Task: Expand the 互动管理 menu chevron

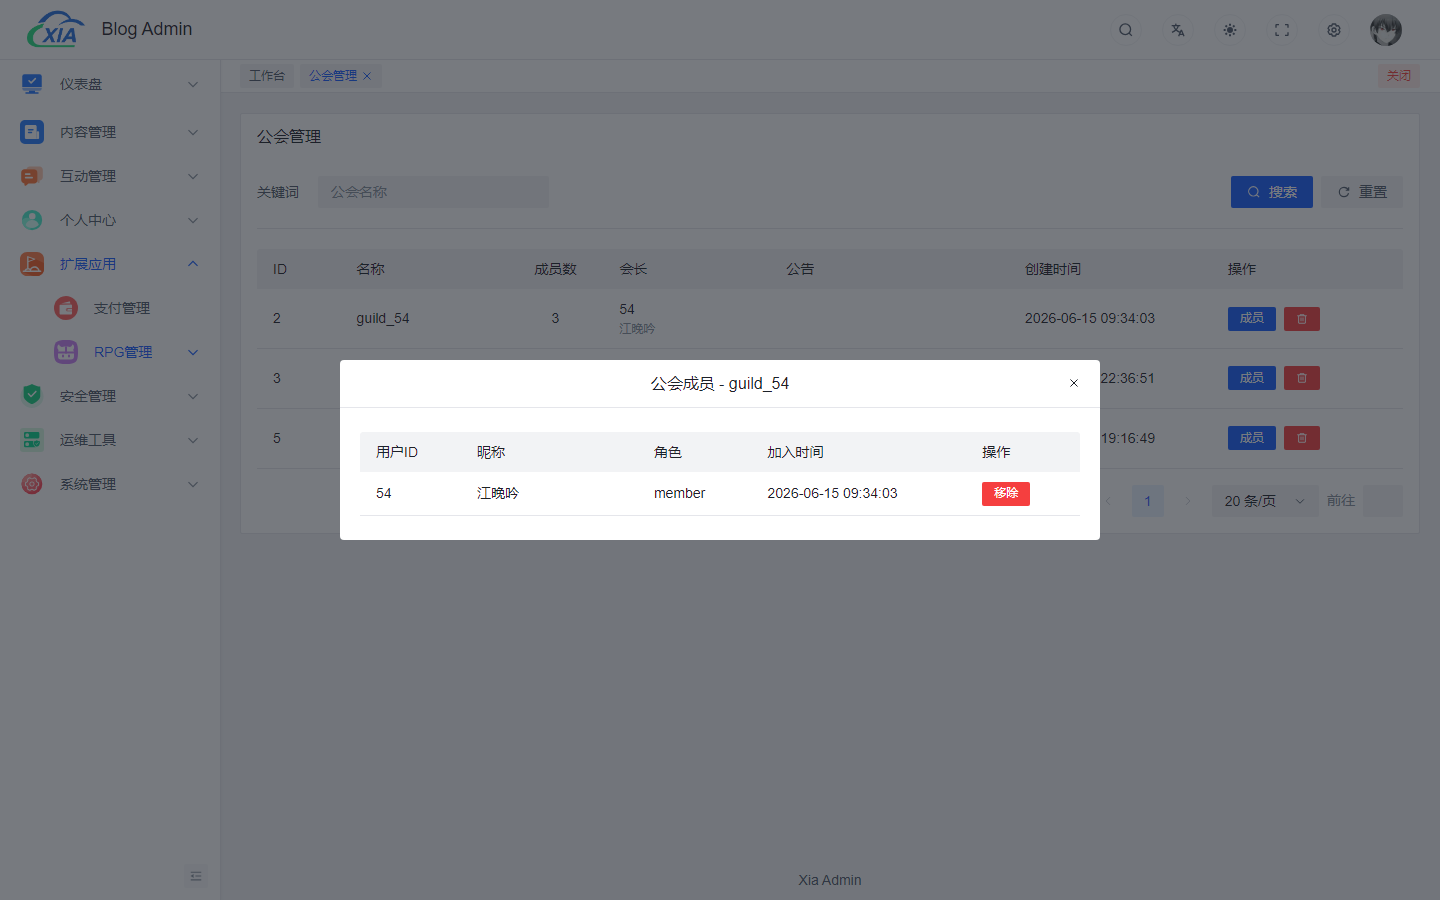Action: coord(193,176)
